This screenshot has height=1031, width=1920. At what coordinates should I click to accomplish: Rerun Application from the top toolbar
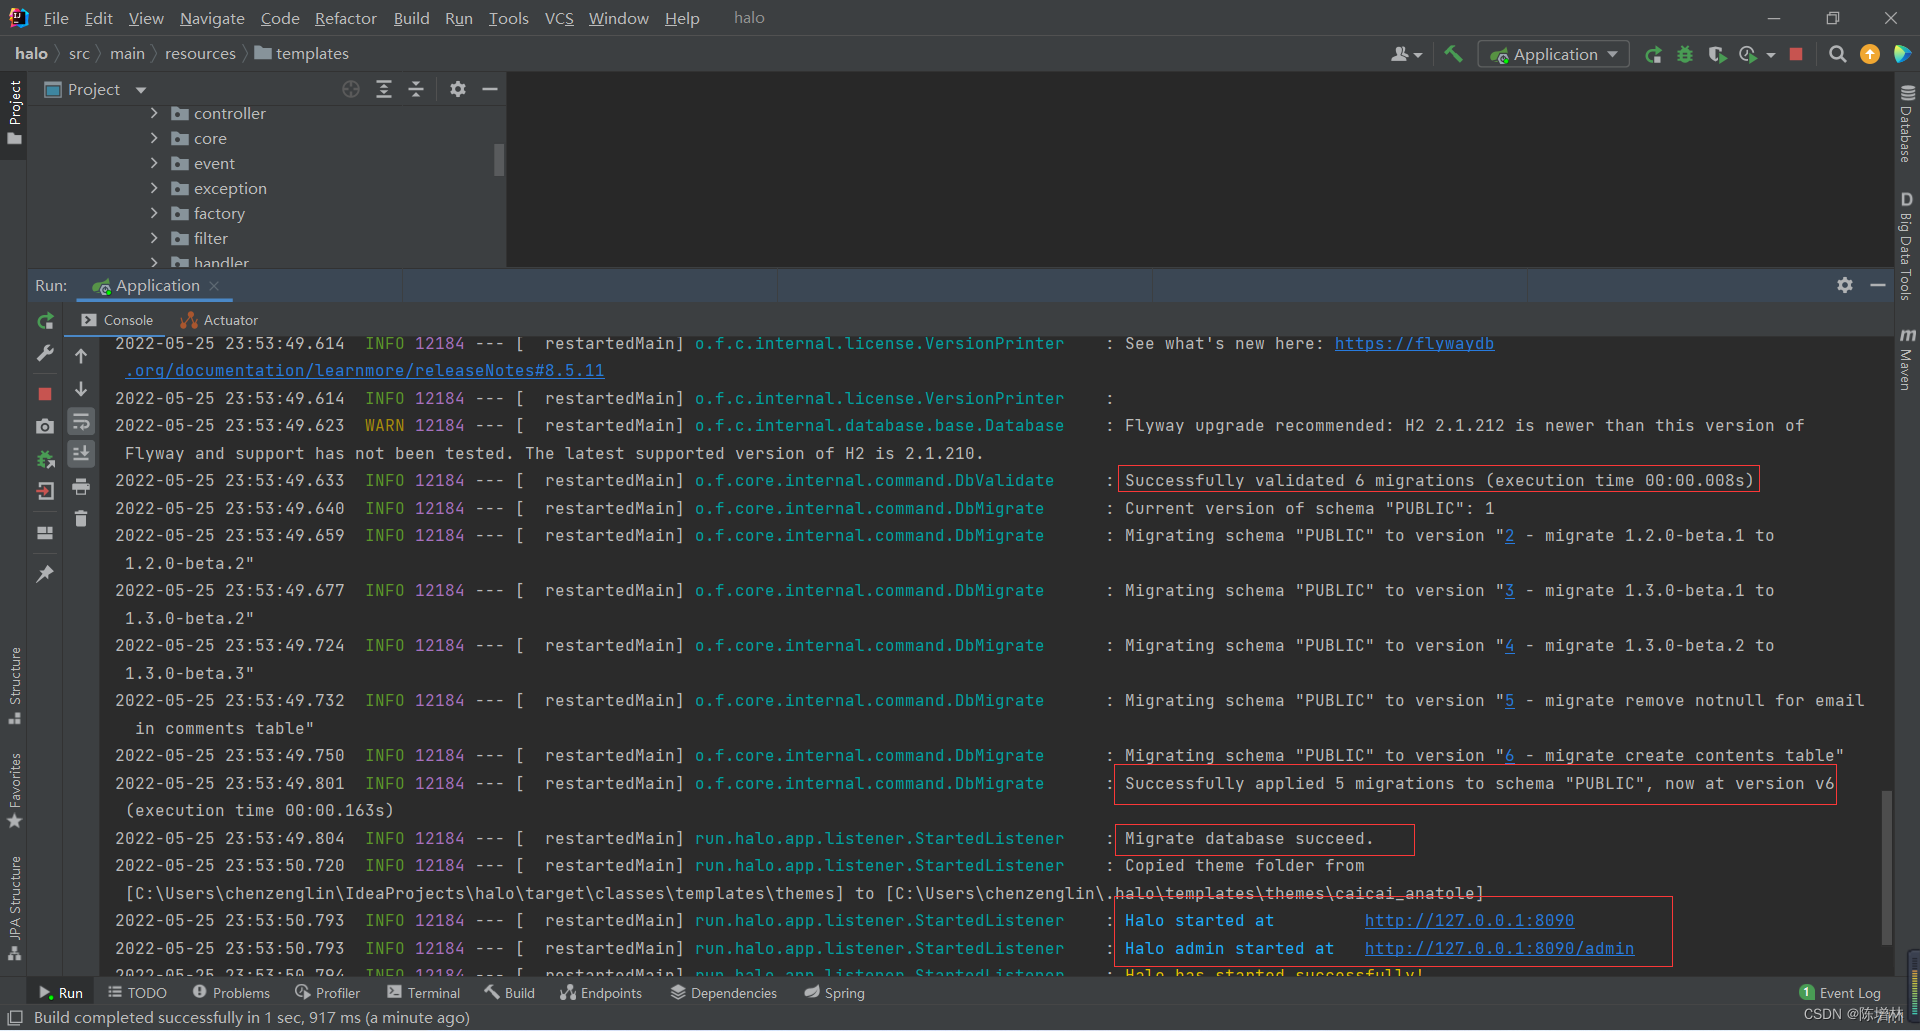point(1654,54)
